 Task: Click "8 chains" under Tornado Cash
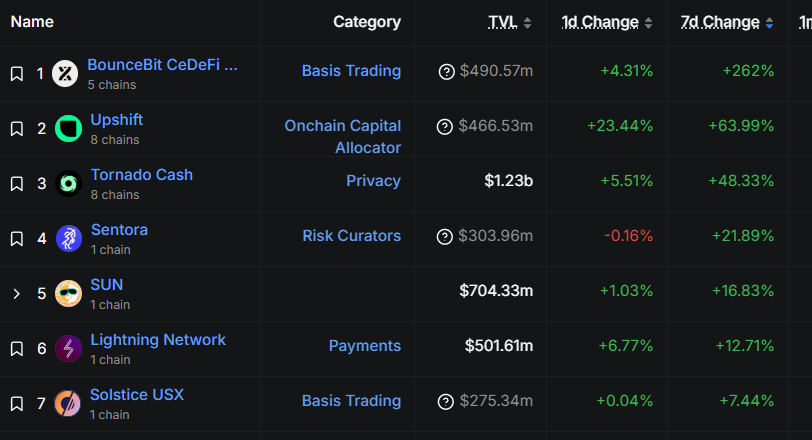pyautogui.click(x=115, y=195)
